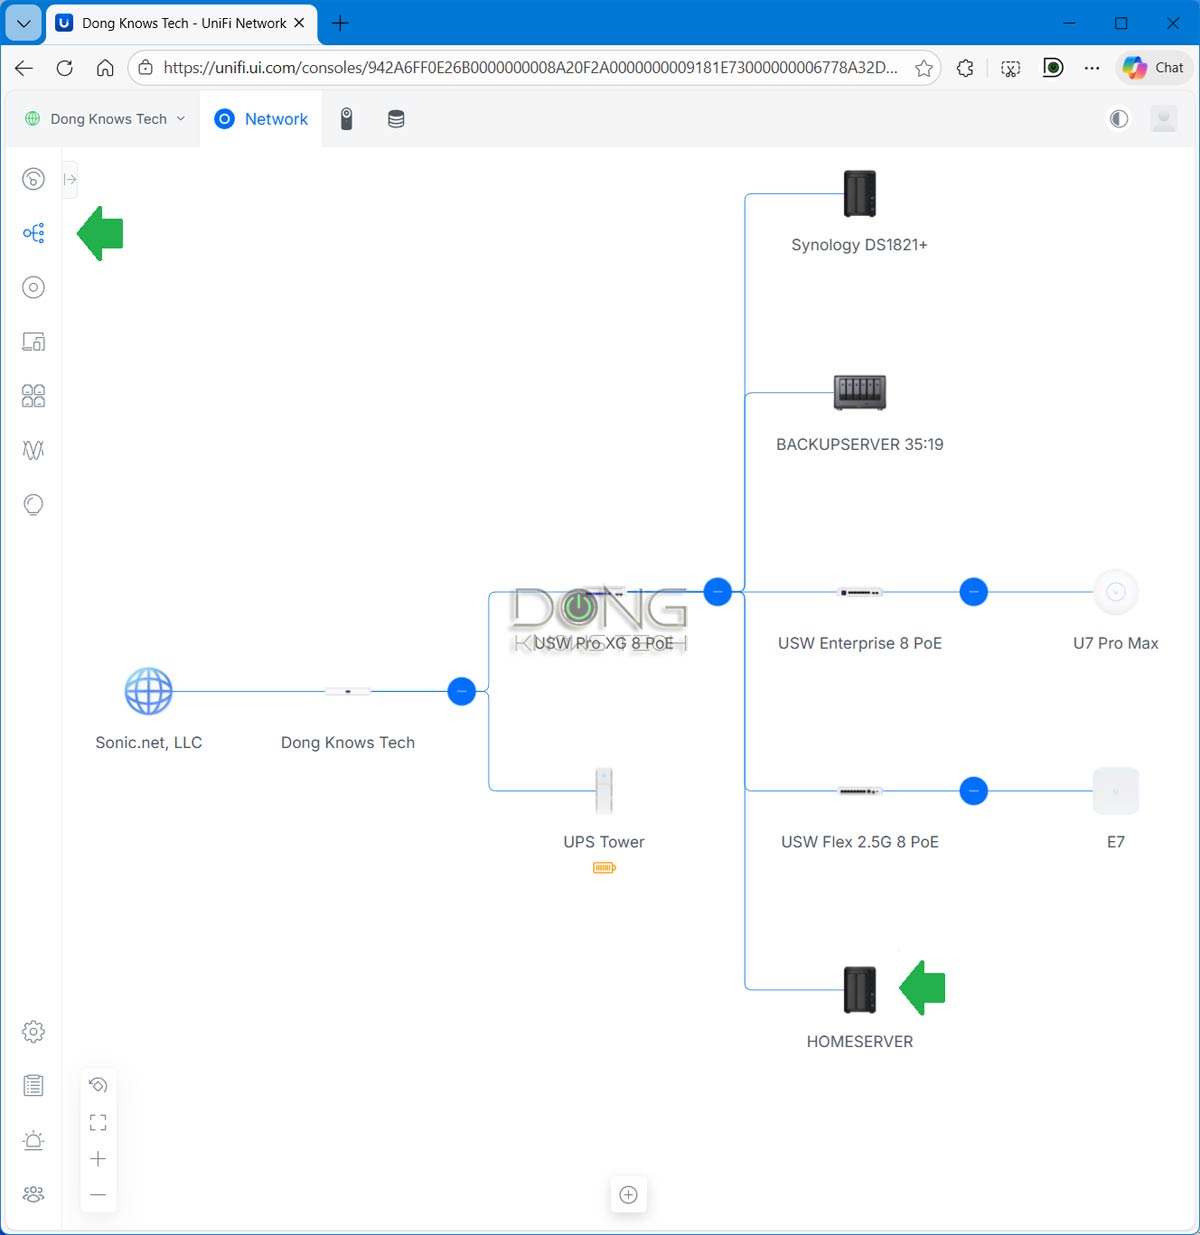Screen dimensions: 1200x1235
Task: Open notifications with the alarm bell icon
Action: [33, 1140]
